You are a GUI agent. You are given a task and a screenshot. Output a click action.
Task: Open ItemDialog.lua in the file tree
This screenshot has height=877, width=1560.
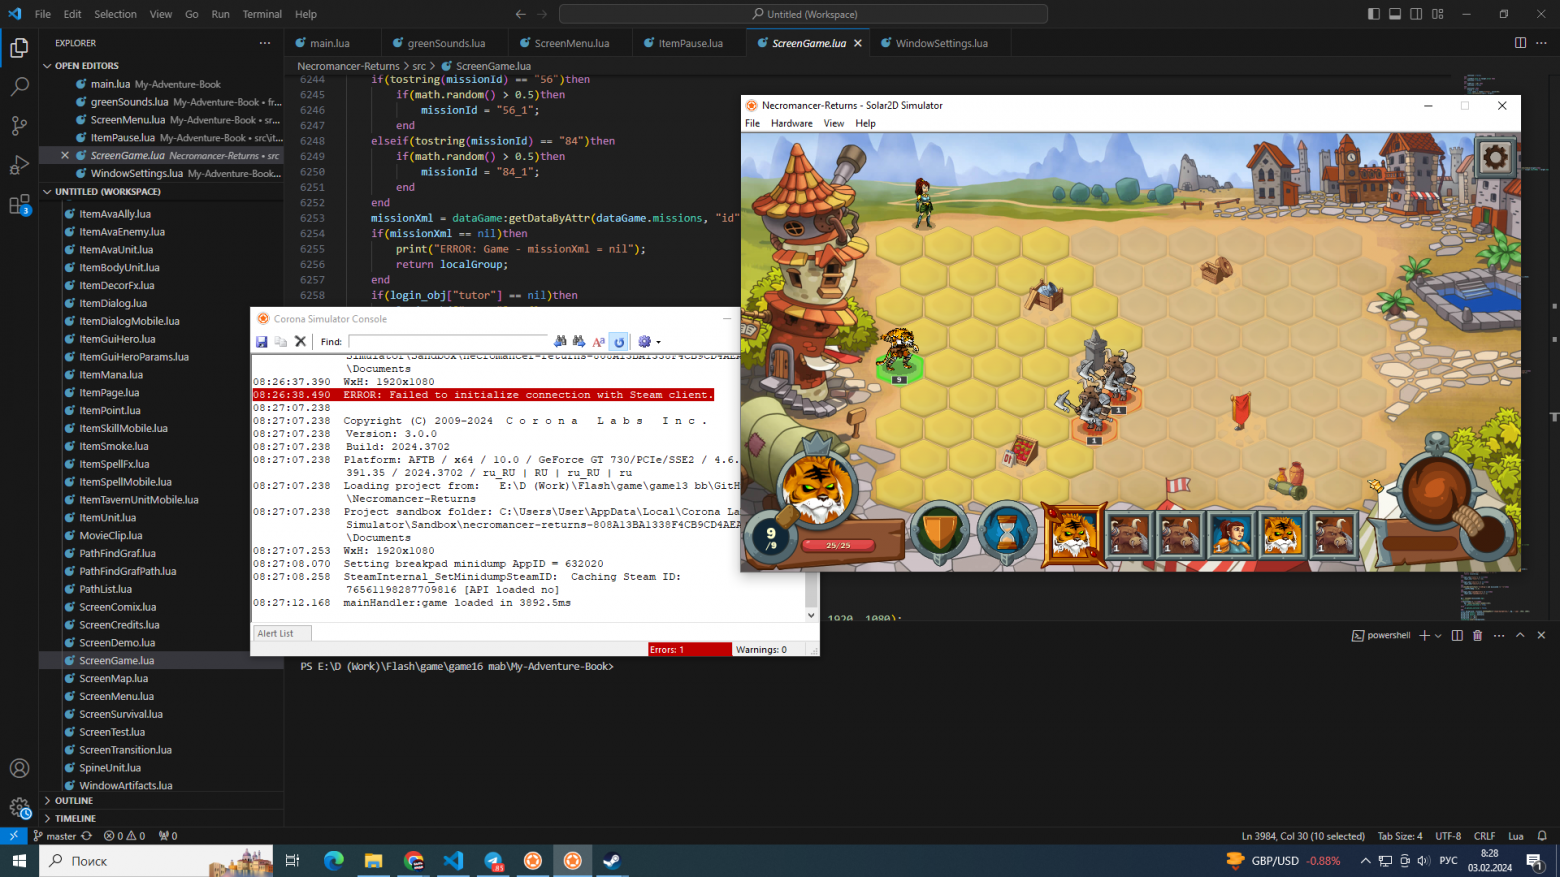113,304
